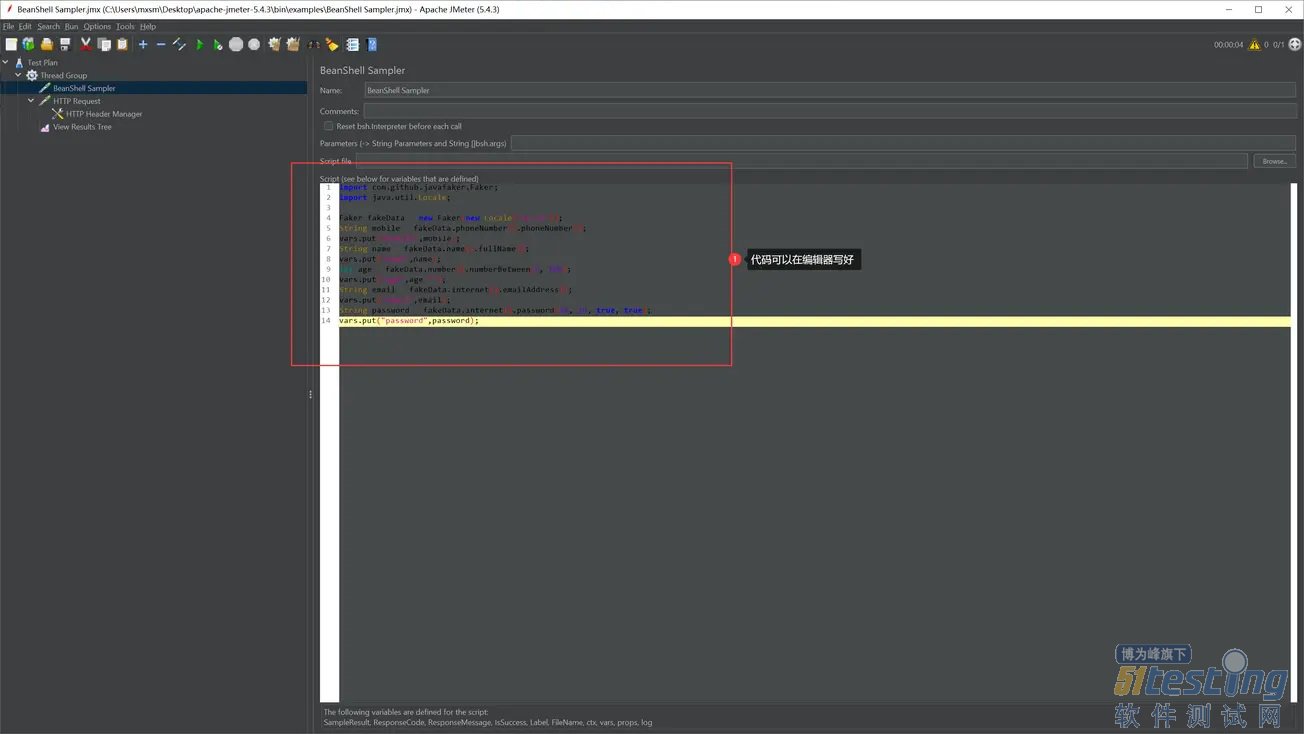Click the Clear All results icon
Screen dimensions: 1304x734
click(x=293, y=44)
